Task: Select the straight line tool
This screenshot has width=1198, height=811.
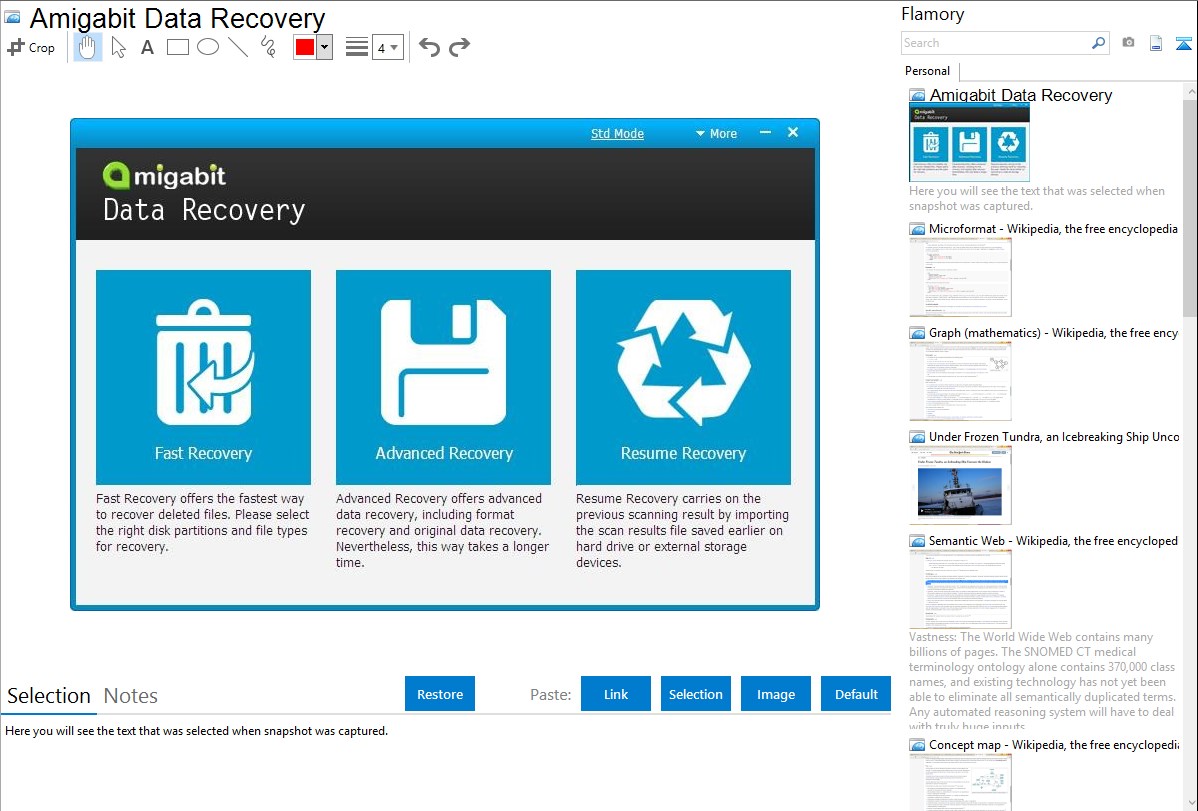Action: tap(238, 47)
